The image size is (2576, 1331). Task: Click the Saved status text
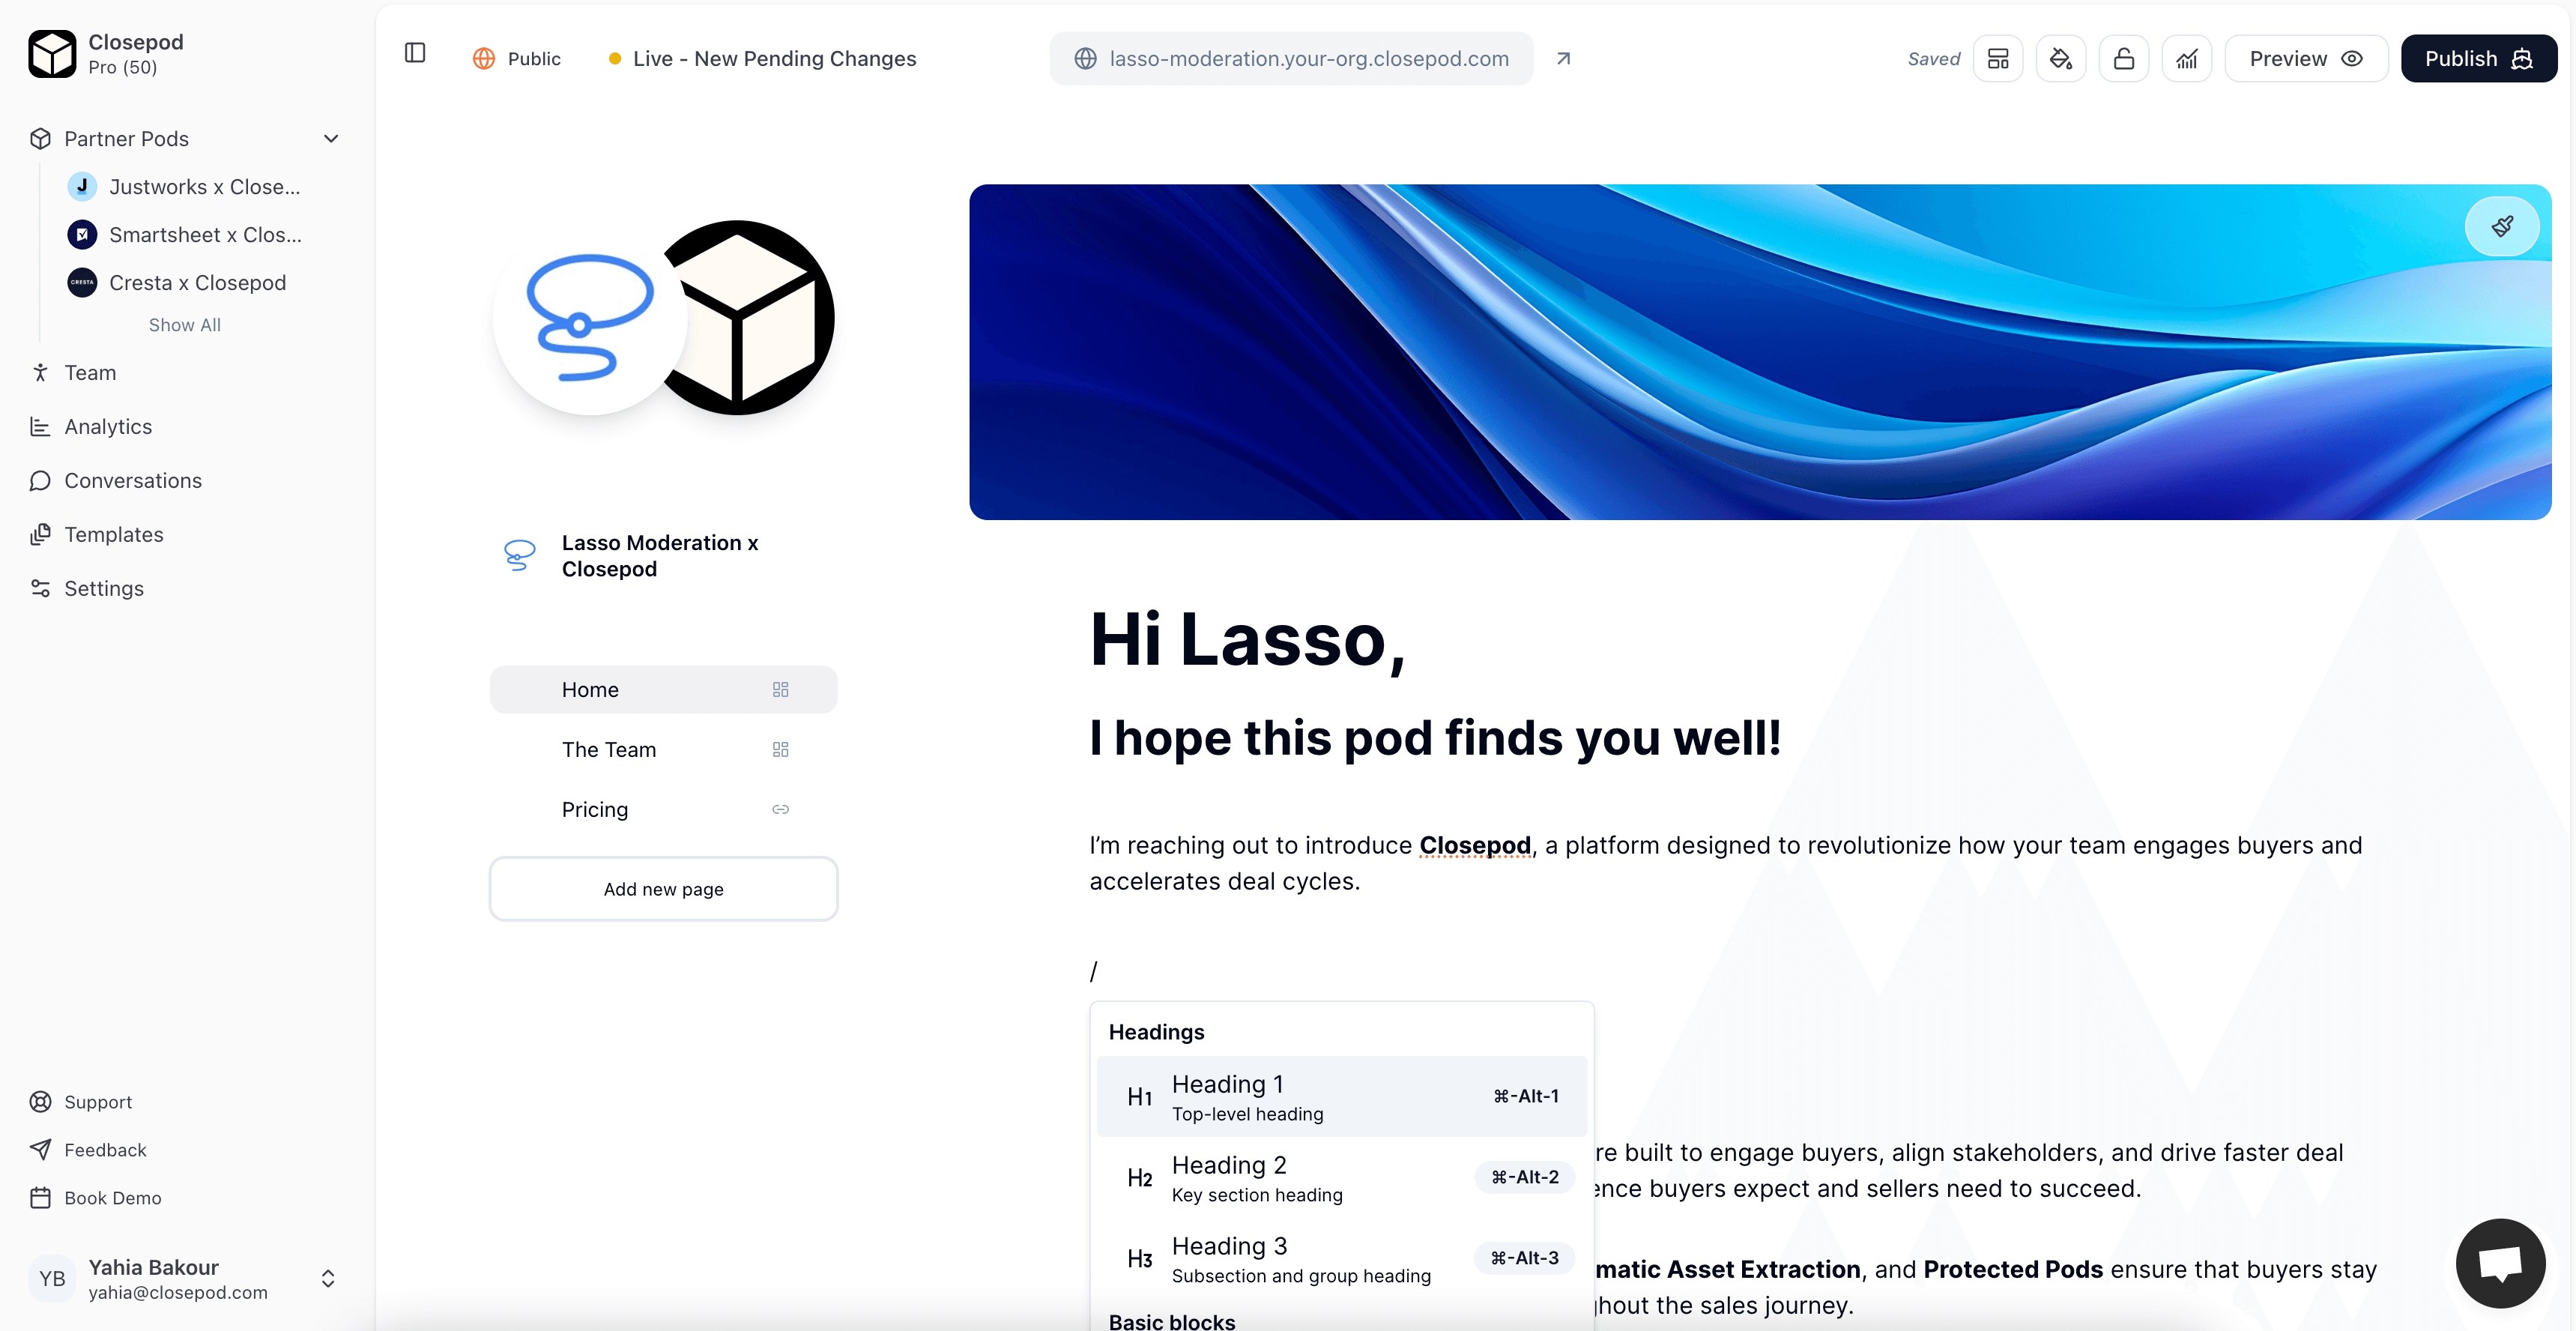tap(1933, 59)
